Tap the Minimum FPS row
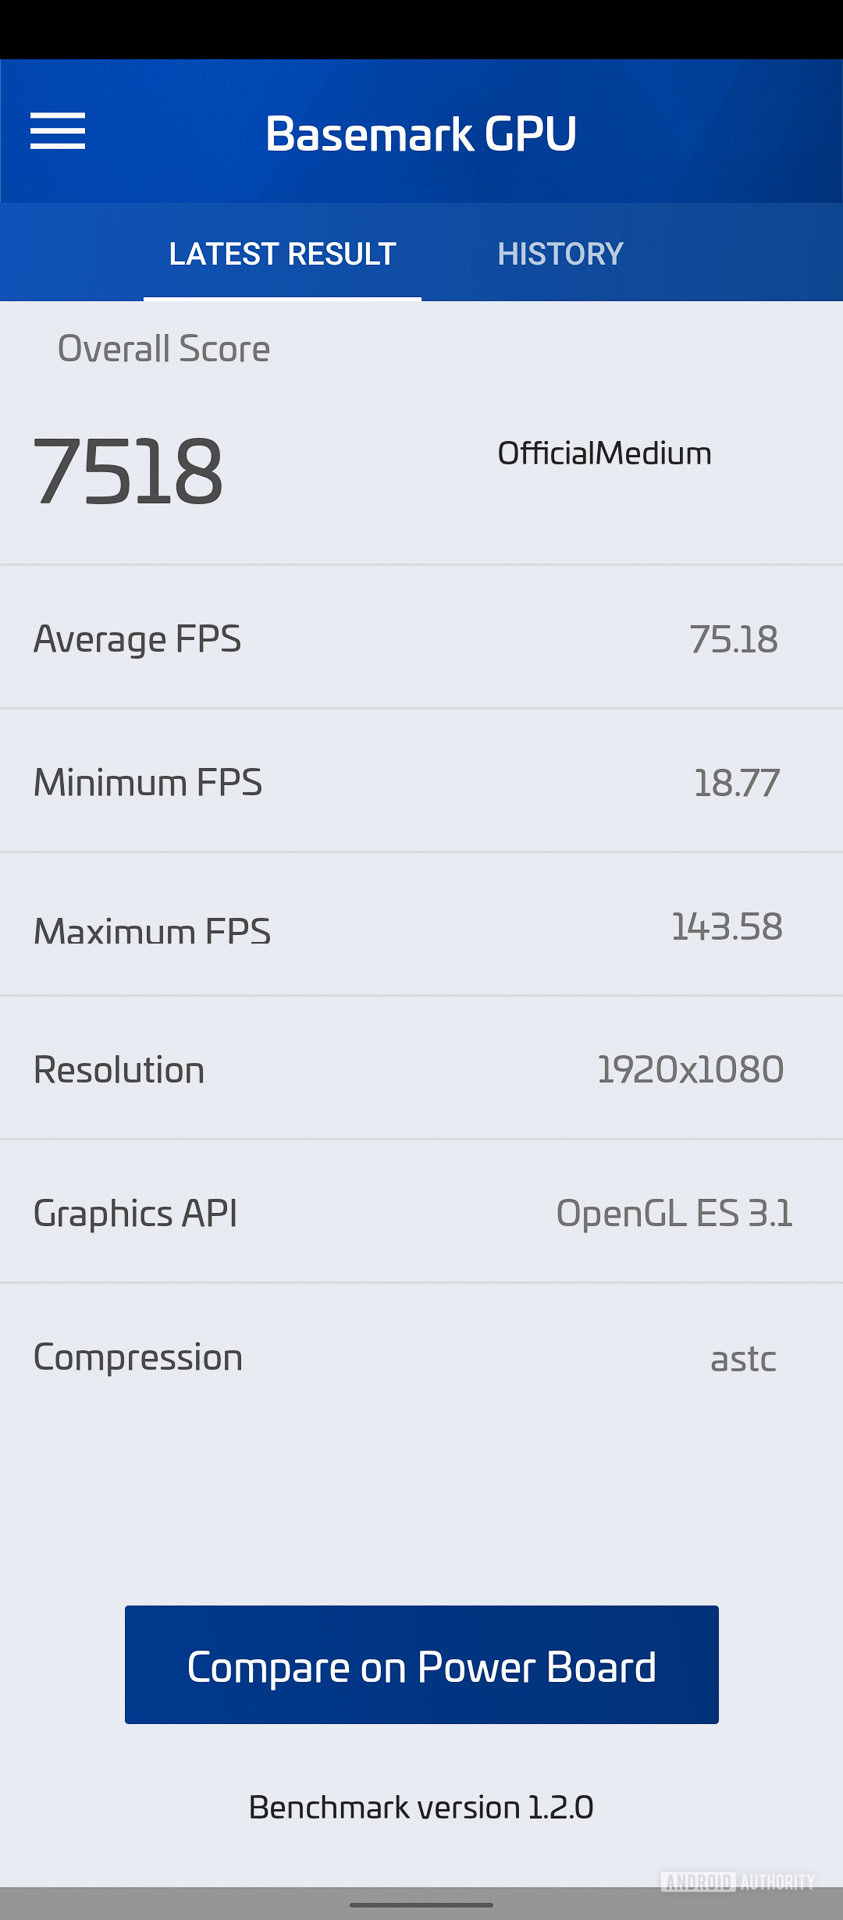 click(421, 782)
